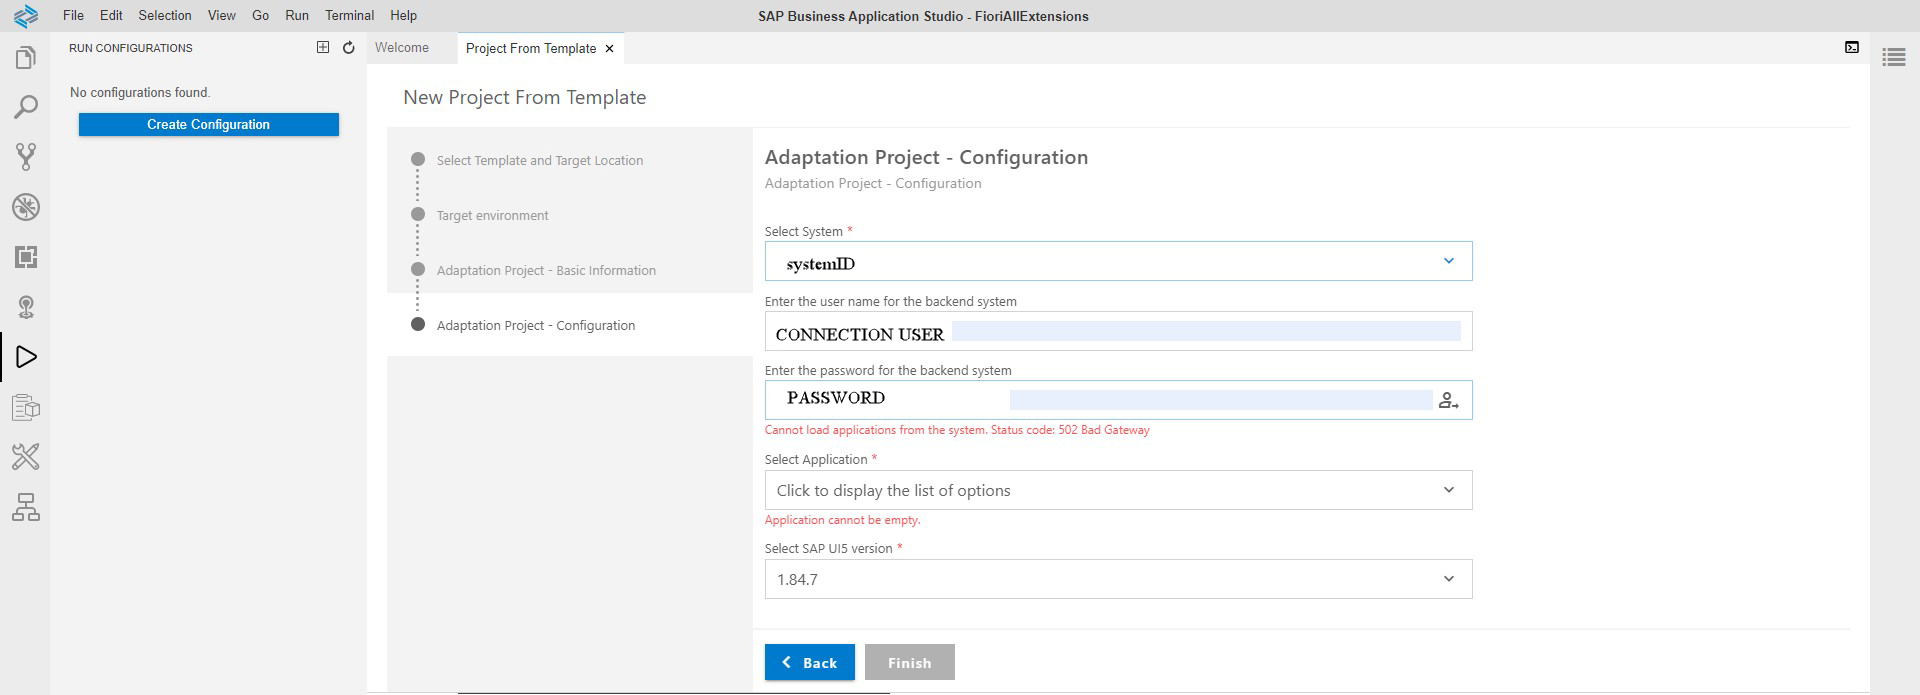The height and width of the screenshot is (695, 1920).
Task: Open Run Configurations play icon
Action: 26,357
